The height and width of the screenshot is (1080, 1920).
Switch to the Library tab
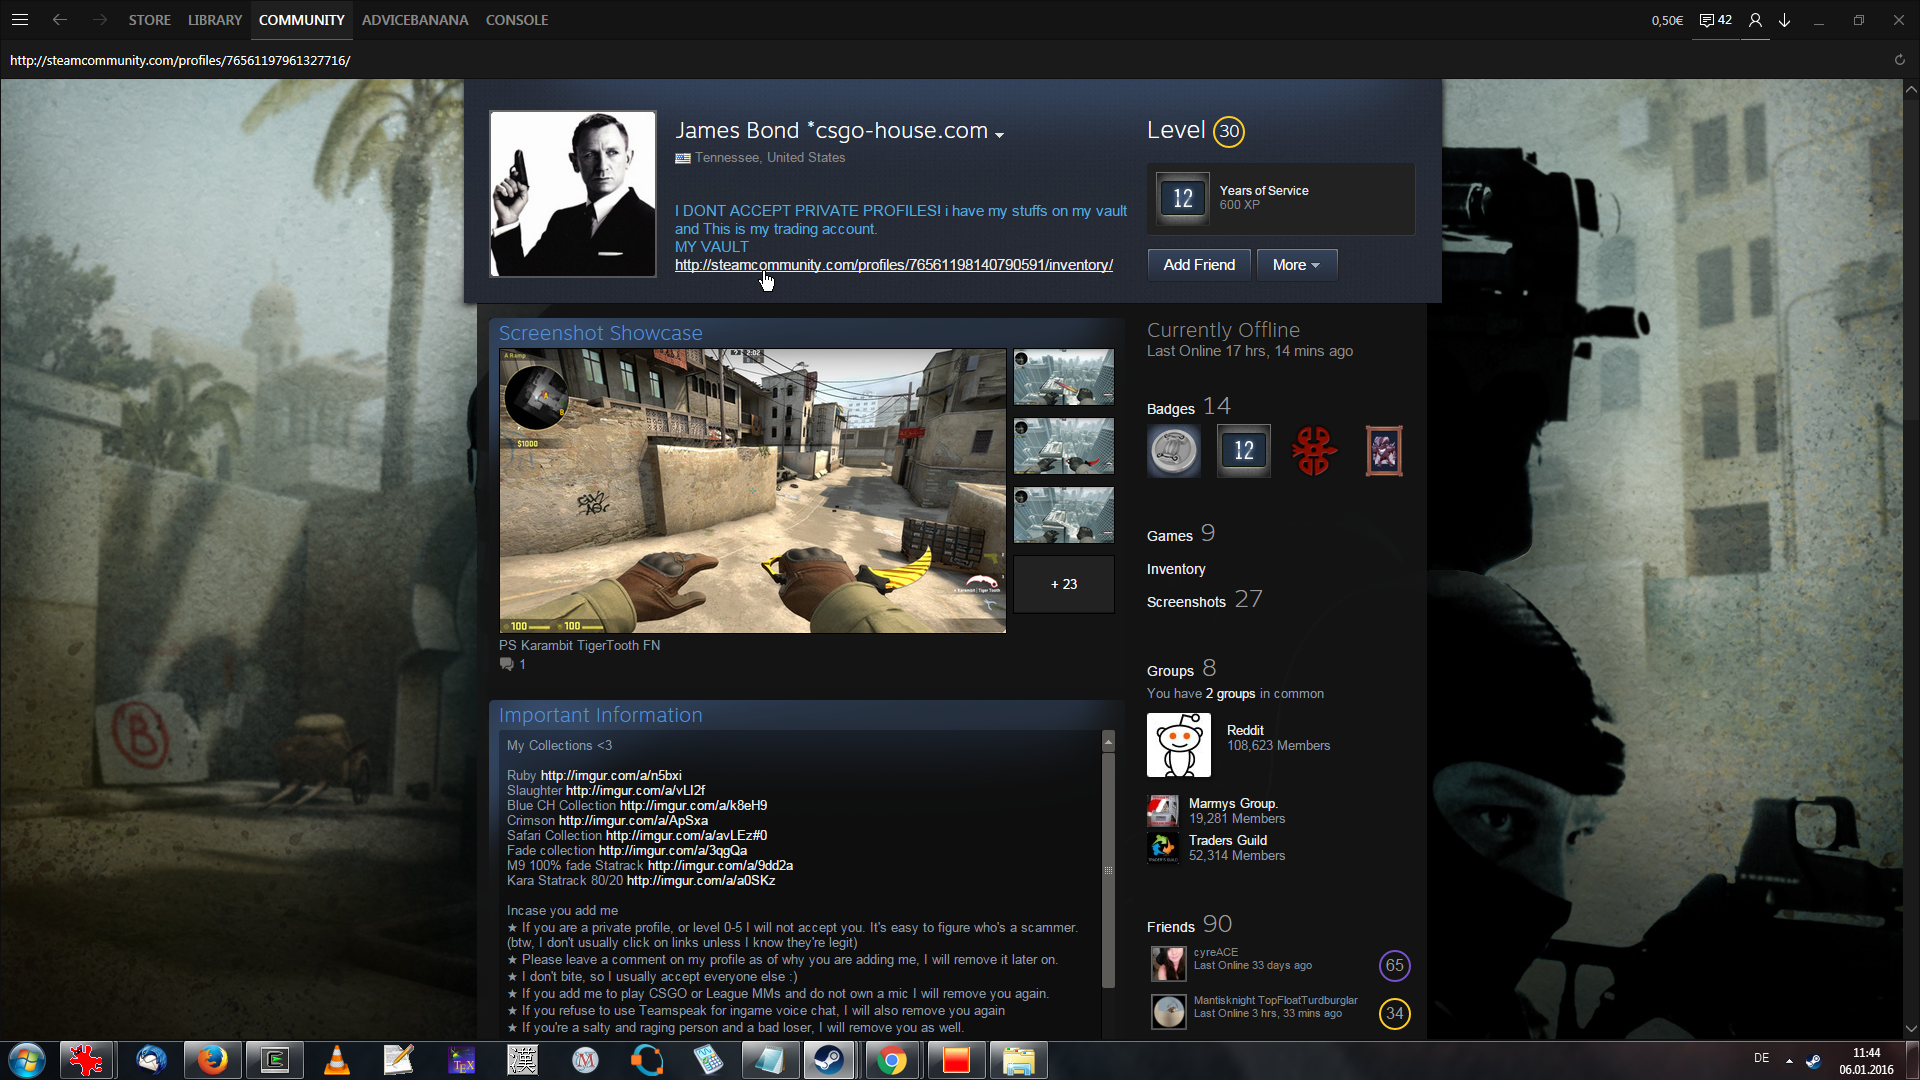coord(215,20)
